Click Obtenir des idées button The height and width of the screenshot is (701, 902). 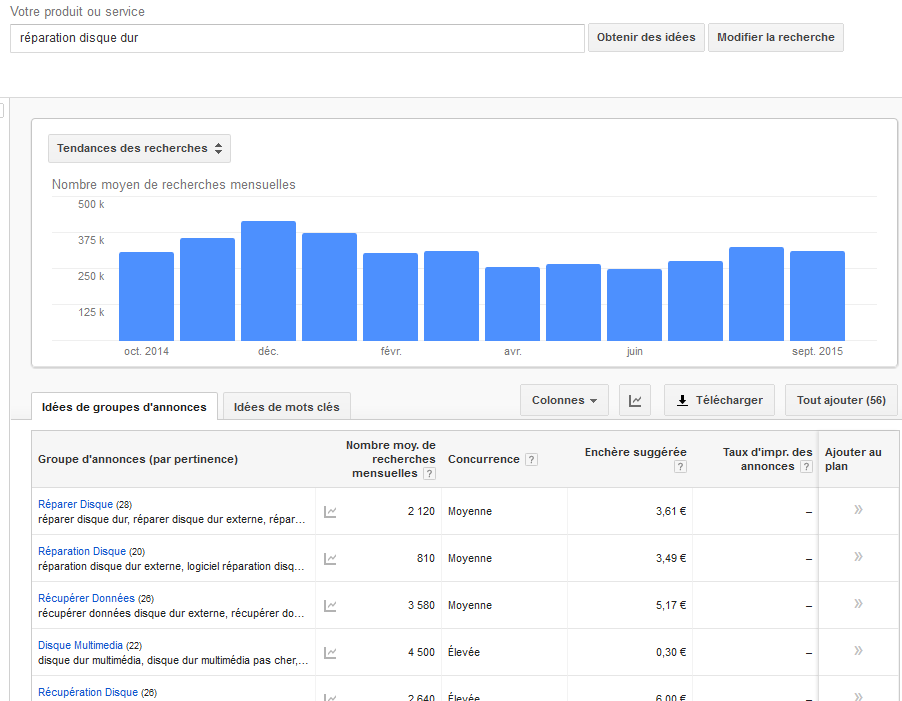[646, 38]
